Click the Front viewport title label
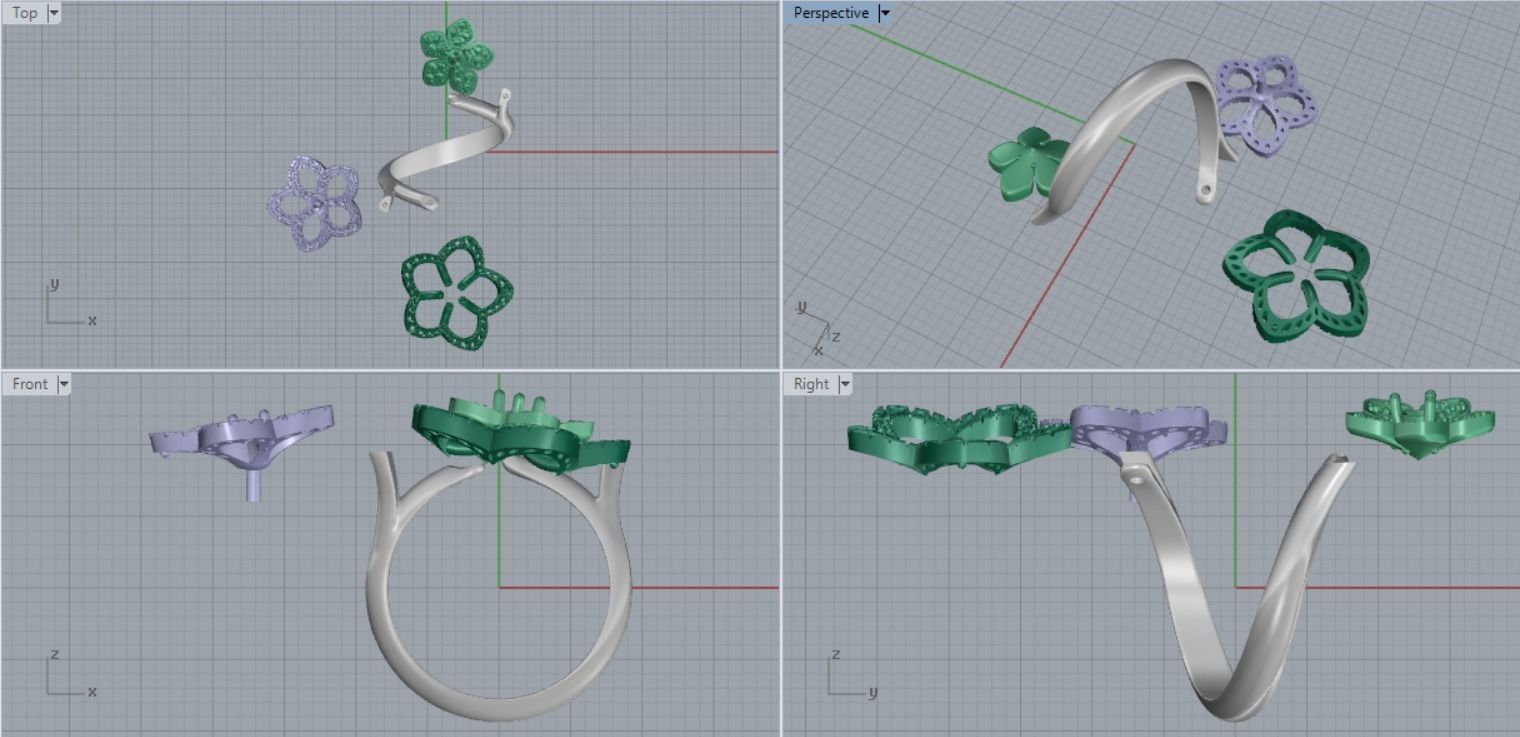Image resolution: width=1520 pixels, height=737 pixels. pyautogui.click(x=30, y=384)
